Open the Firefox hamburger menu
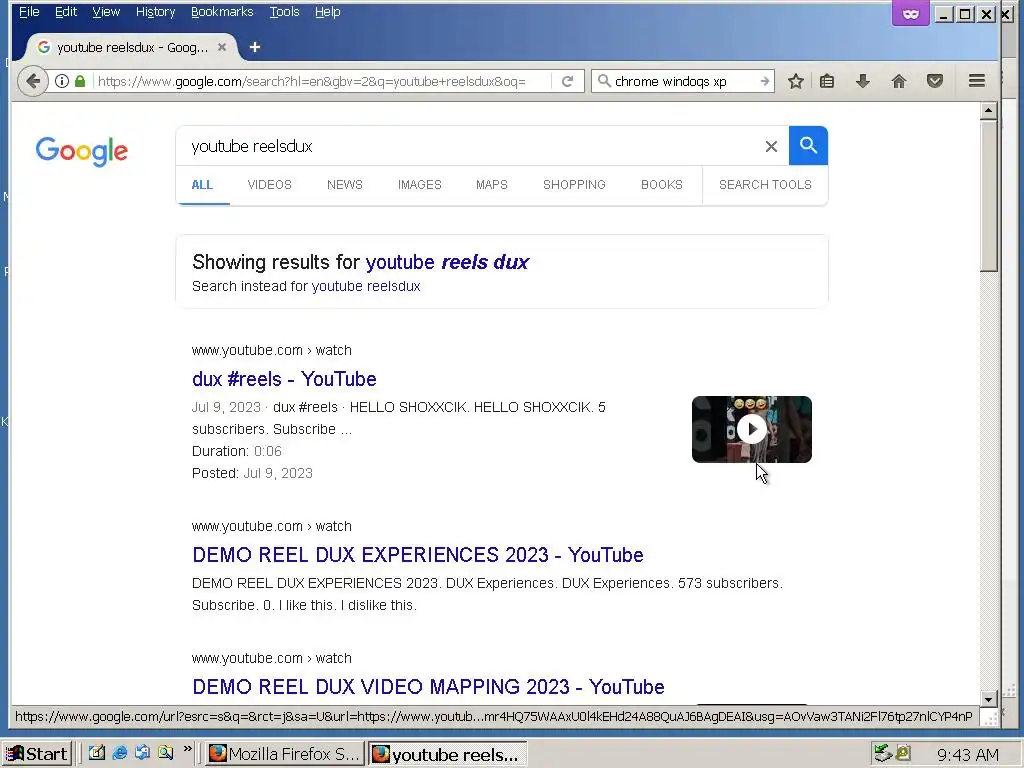The height and width of the screenshot is (768, 1024). coord(977,81)
